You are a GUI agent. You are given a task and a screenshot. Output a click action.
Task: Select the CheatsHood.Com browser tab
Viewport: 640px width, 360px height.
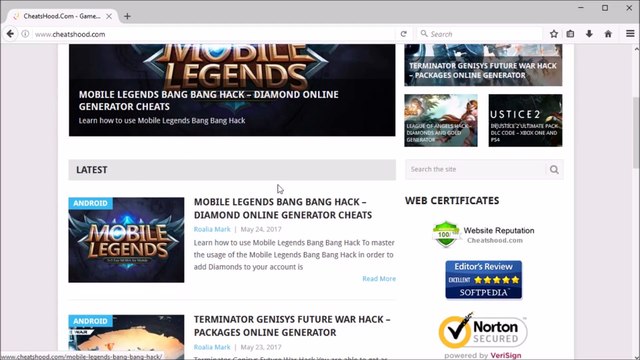tap(62, 16)
